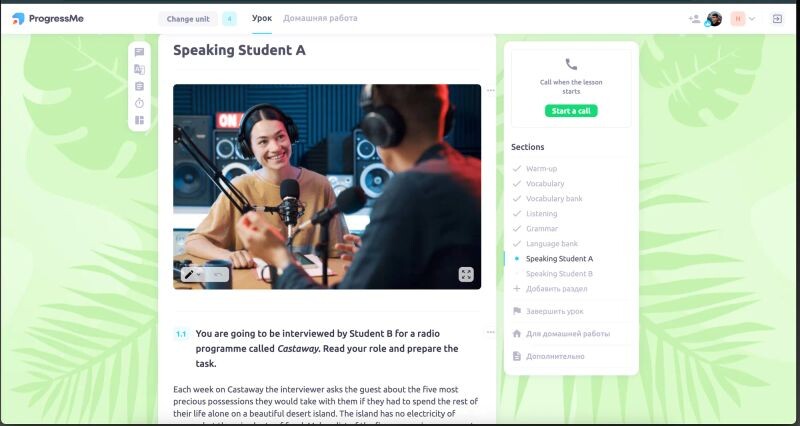Select the Урок tab
Screen dimensions: 800x426
pyautogui.click(x=262, y=18)
